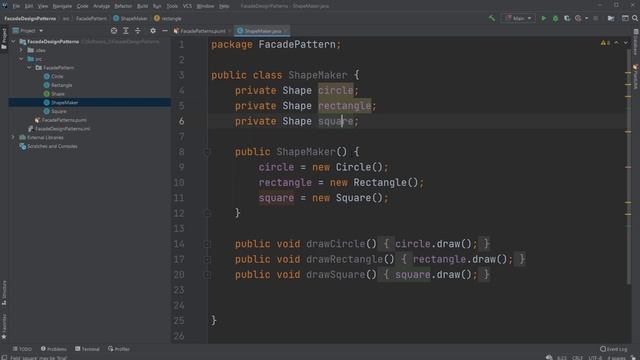640x360 pixels.
Task: Click Collapse All icon in Project panel
Action: pos(138,31)
